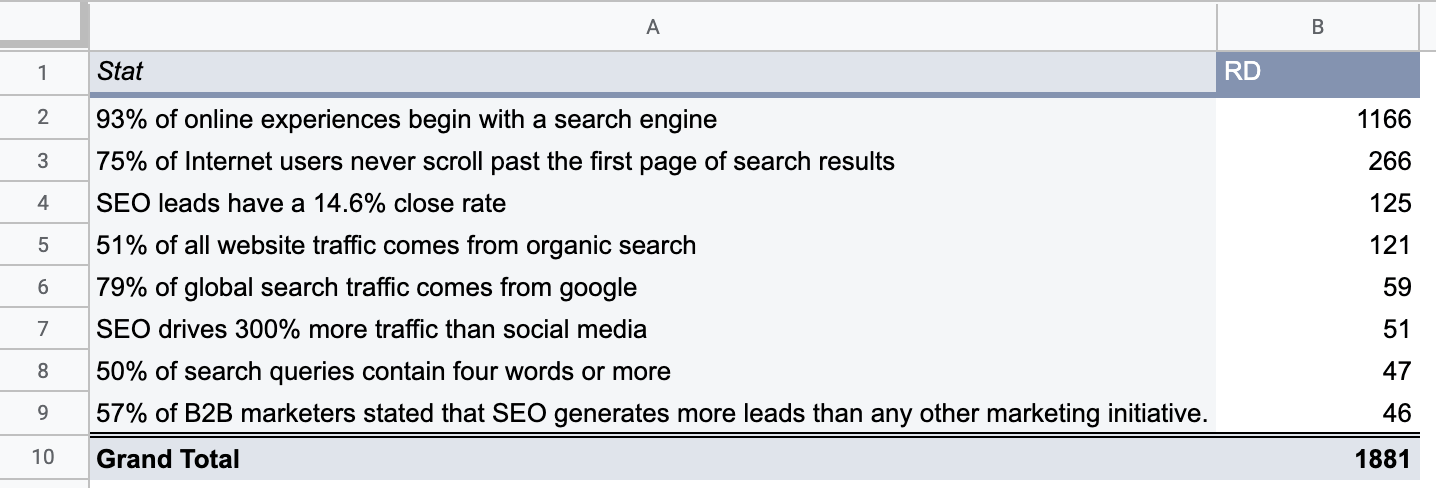This screenshot has width=1436, height=488.
Task: Select '51% of all website traffic' cell
Action: pos(396,246)
